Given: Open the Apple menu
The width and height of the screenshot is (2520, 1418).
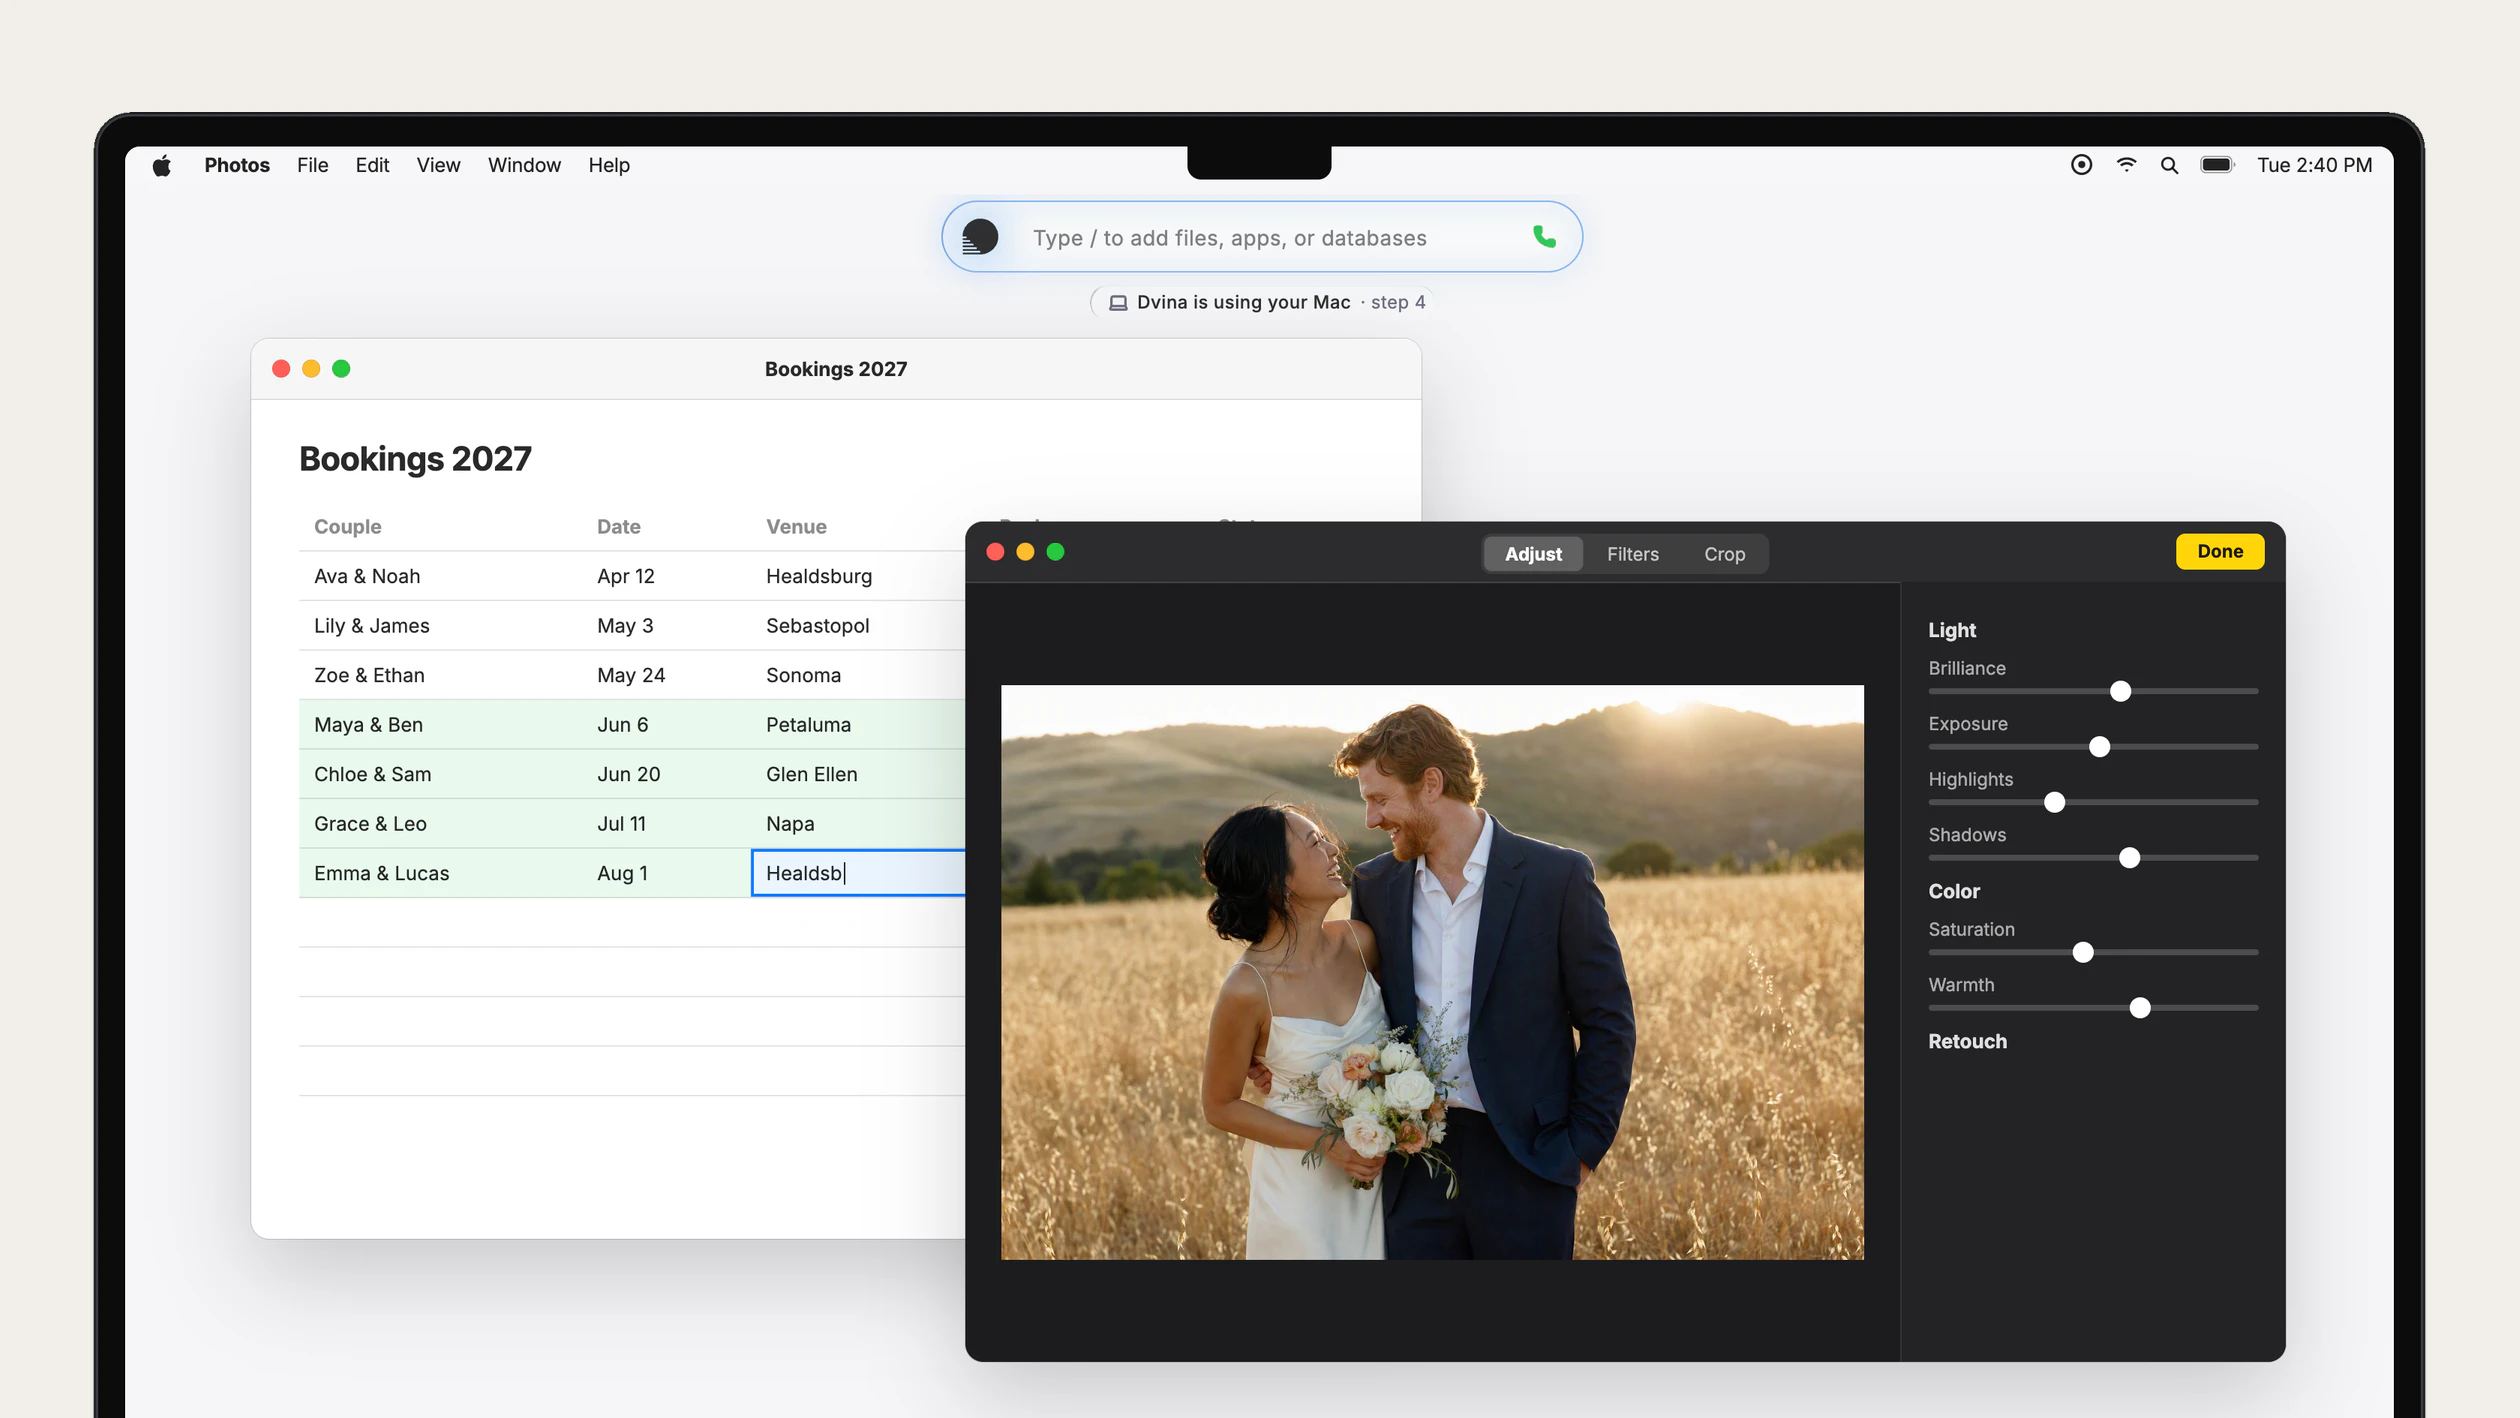Looking at the screenshot, I should pos(162,165).
